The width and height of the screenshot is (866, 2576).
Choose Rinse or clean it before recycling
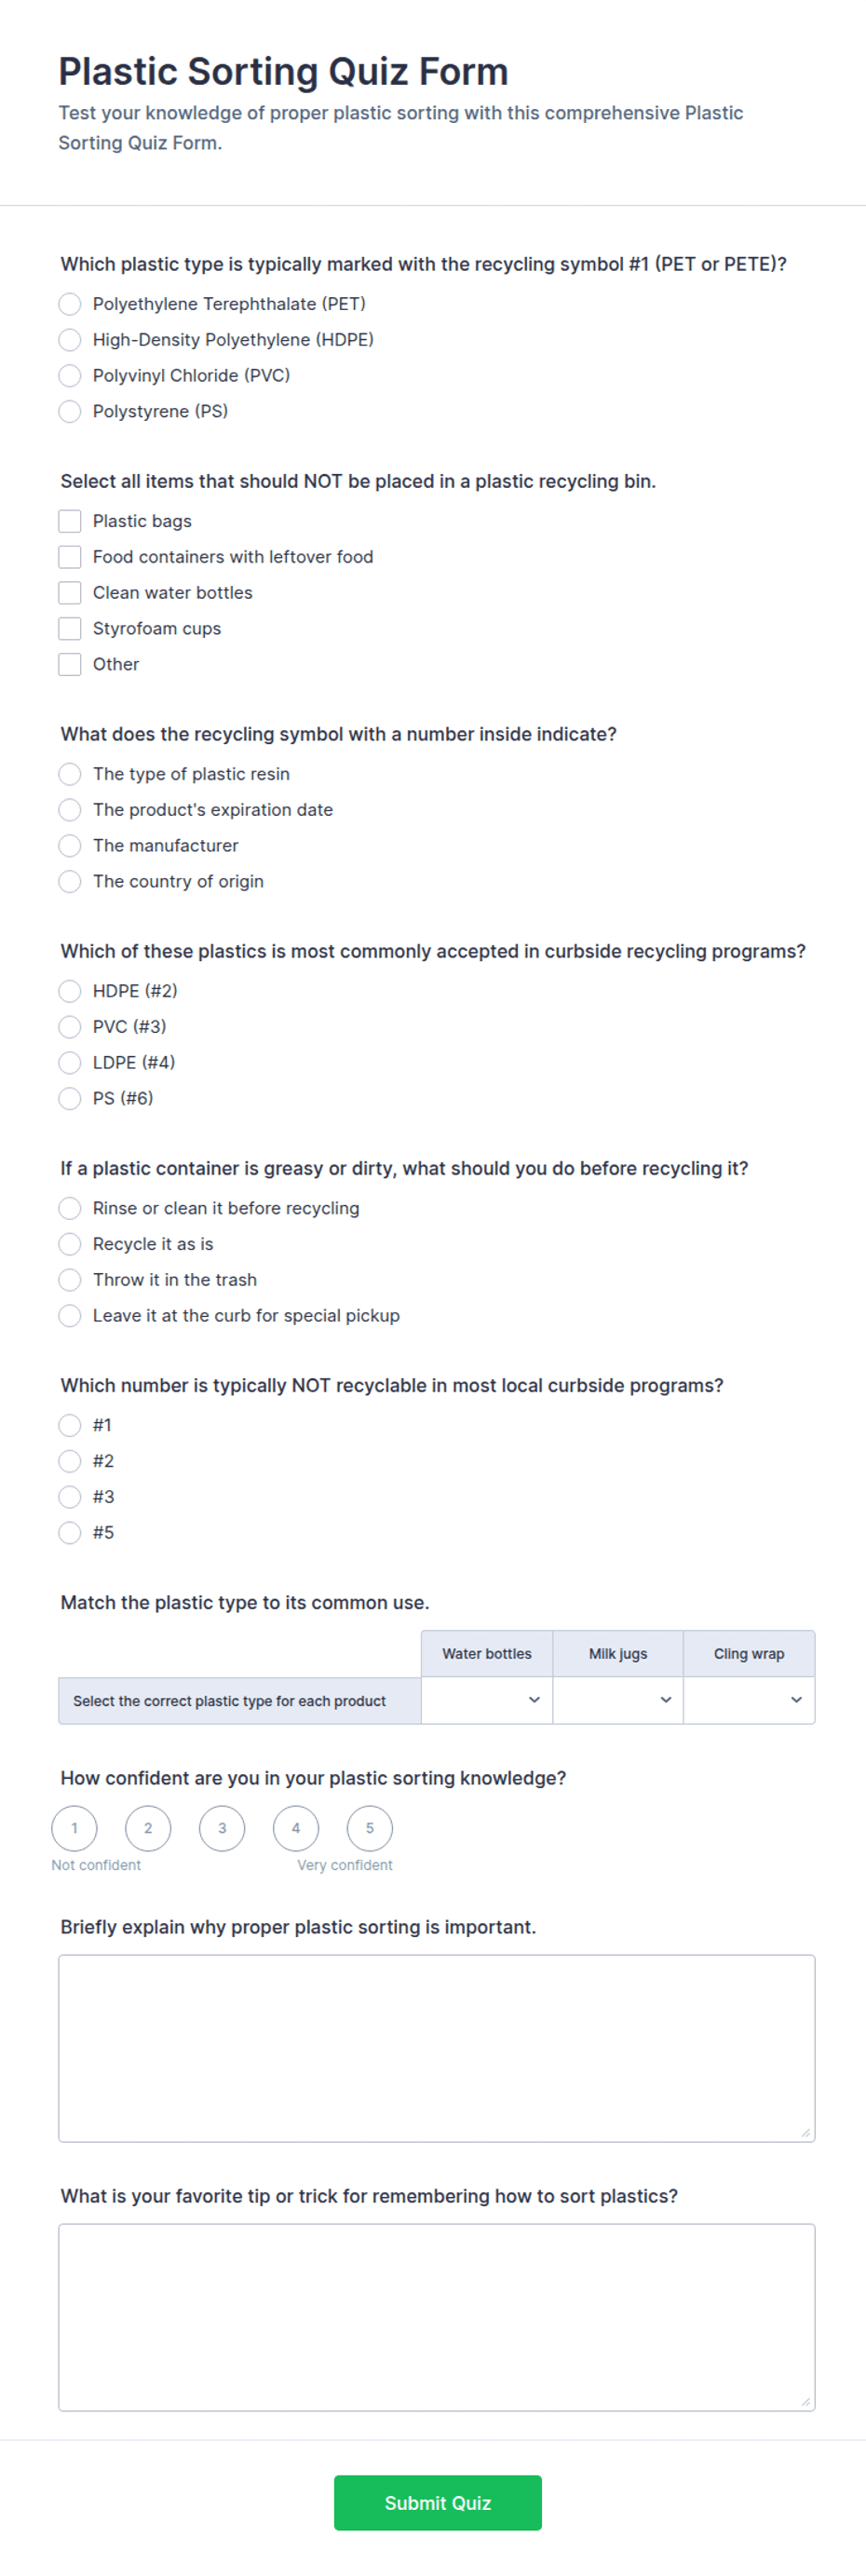point(69,1208)
